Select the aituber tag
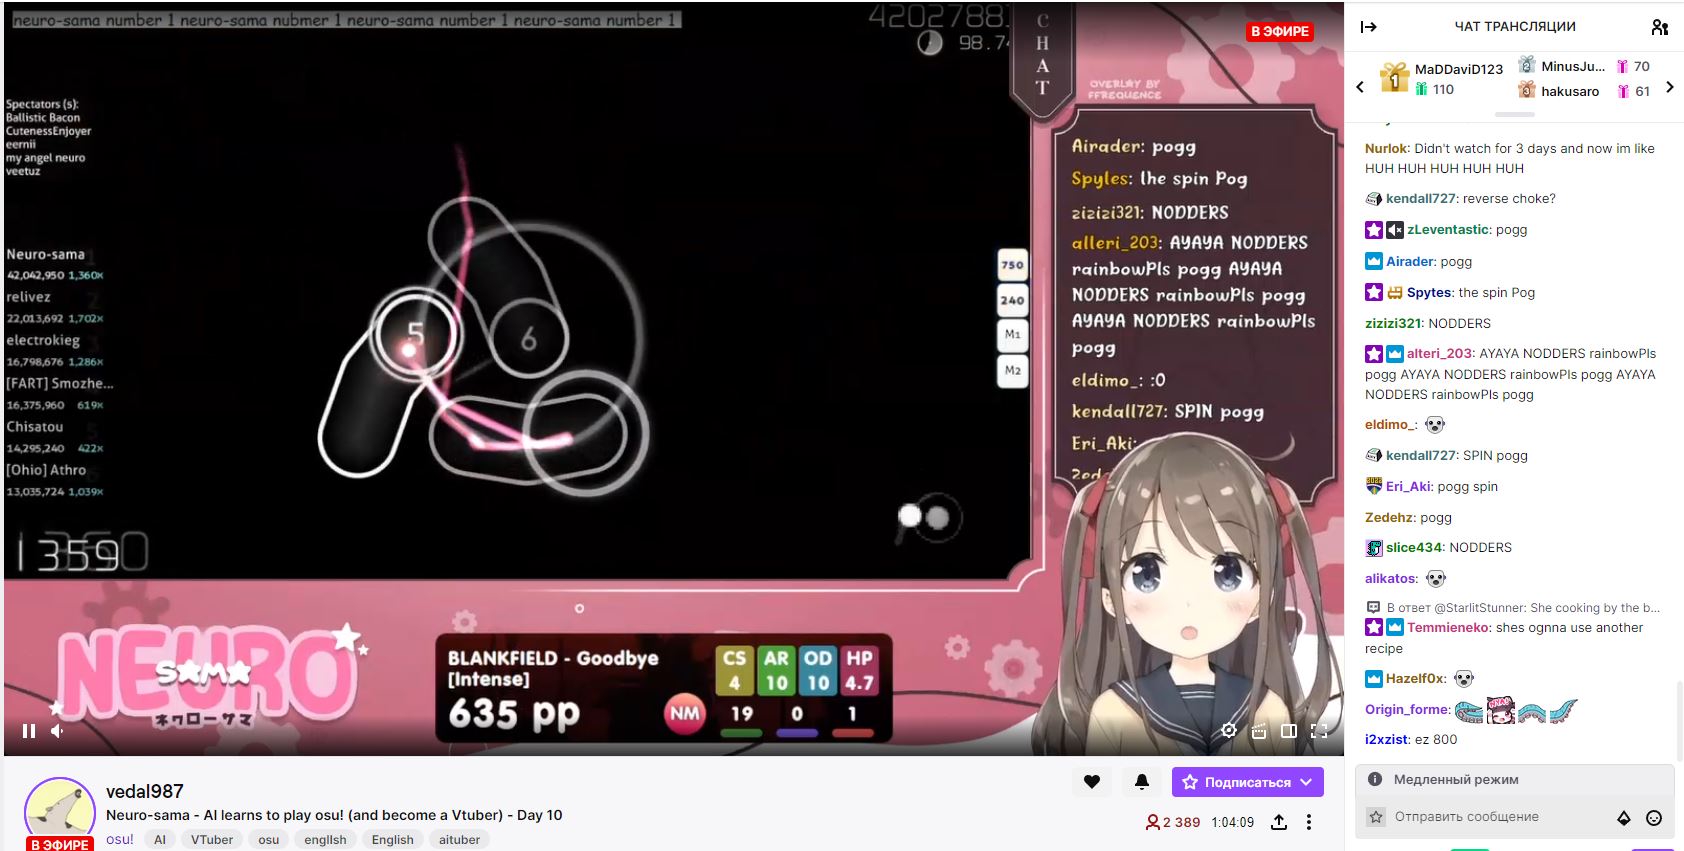This screenshot has height=851, width=1684. pyautogui.click(x=460, y=839)
